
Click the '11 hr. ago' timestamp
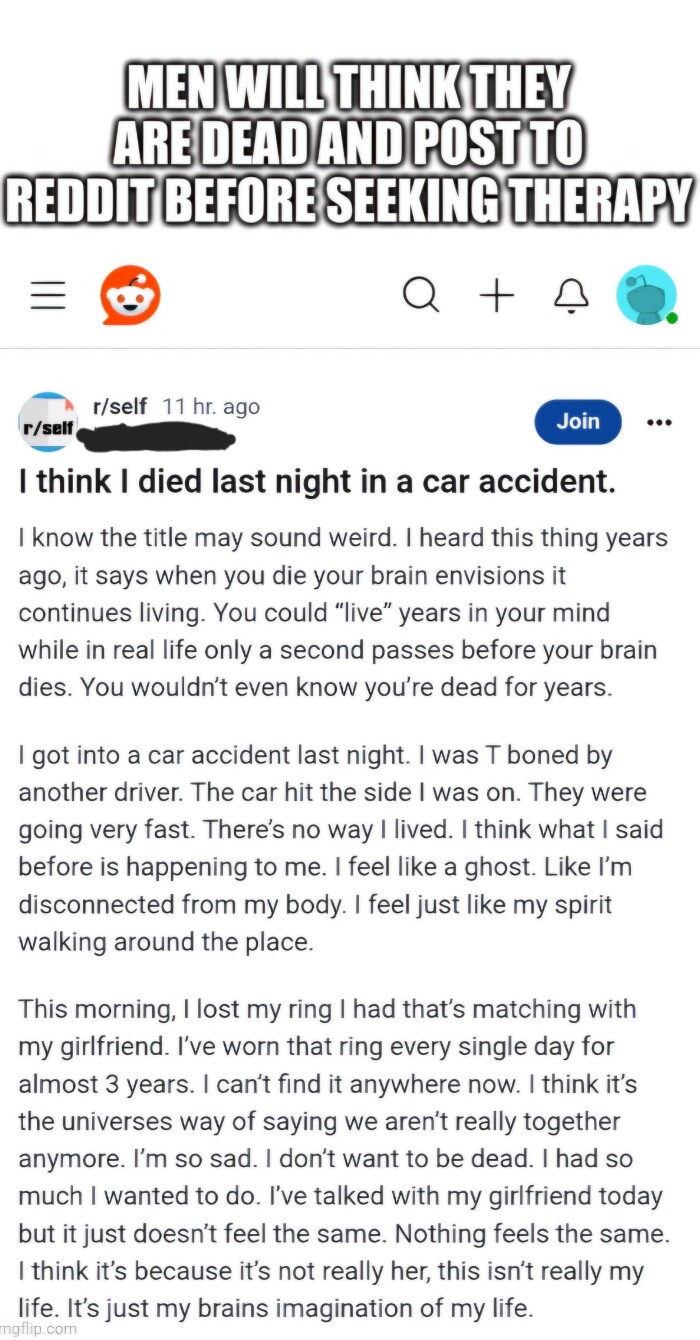point(211,407)
